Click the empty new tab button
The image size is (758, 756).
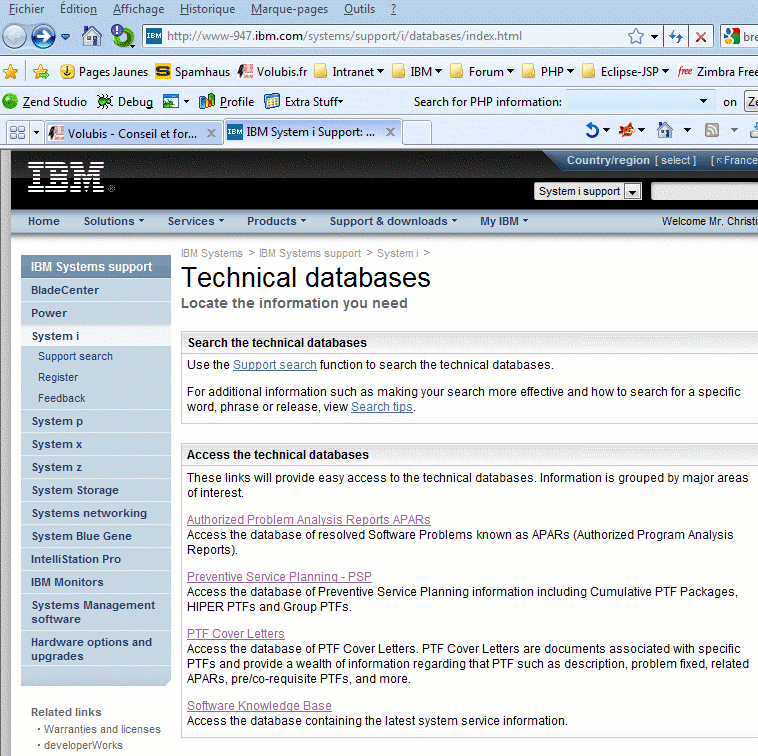click(417, 132)
